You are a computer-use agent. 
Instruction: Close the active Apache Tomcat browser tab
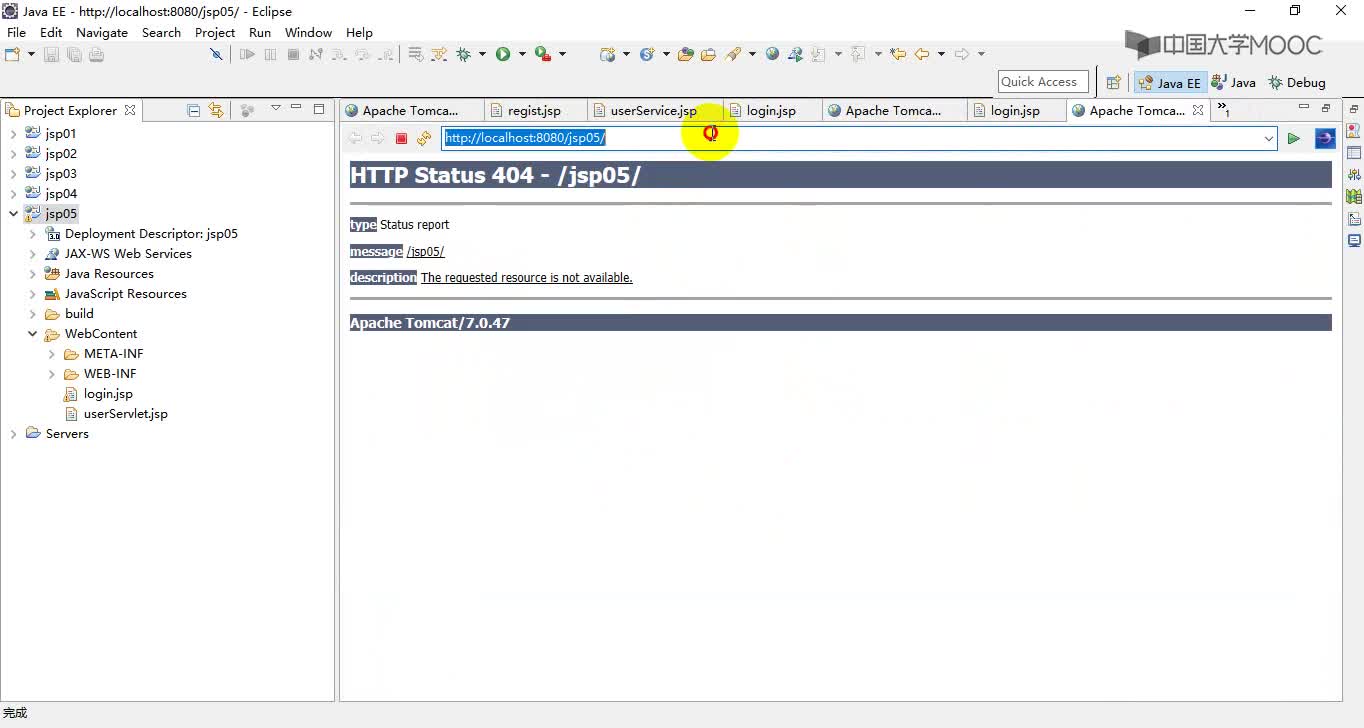point(1198,110)
